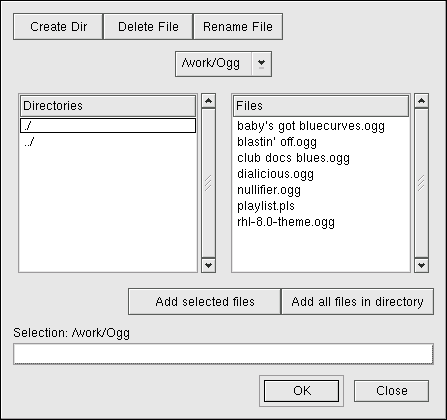Click Add selected files button
This screenshot has width=447, height=420.
coord(205,302)
